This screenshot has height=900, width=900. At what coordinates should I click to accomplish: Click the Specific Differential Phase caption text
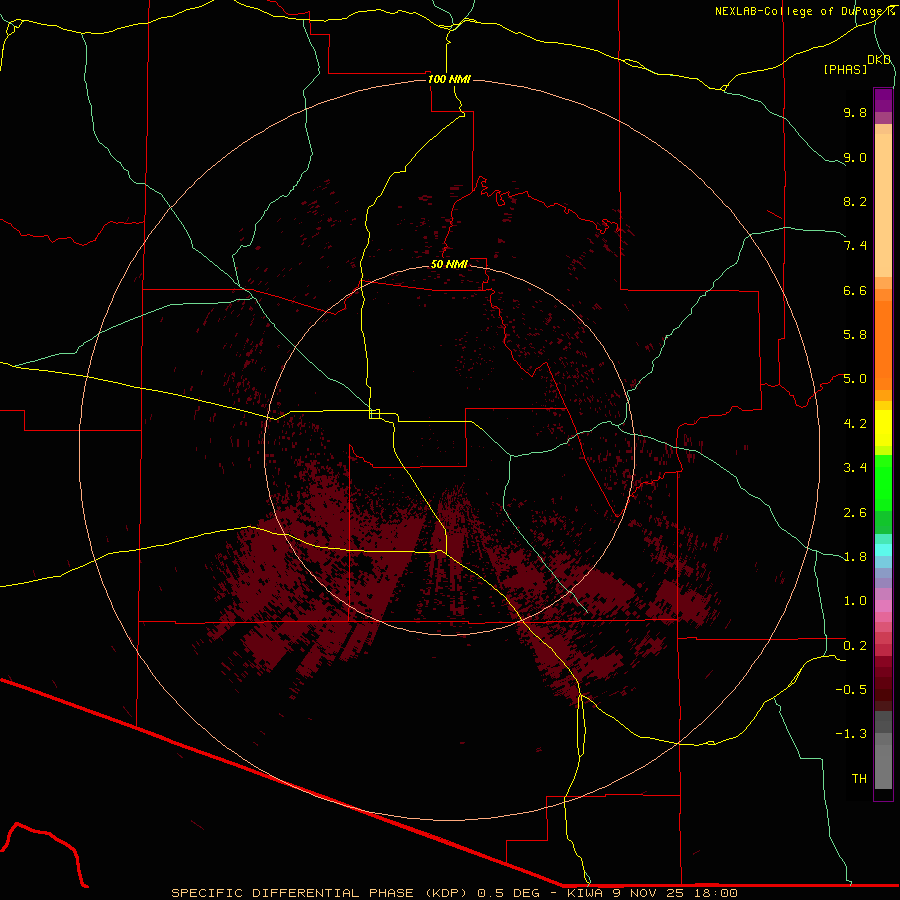point(454,893)
